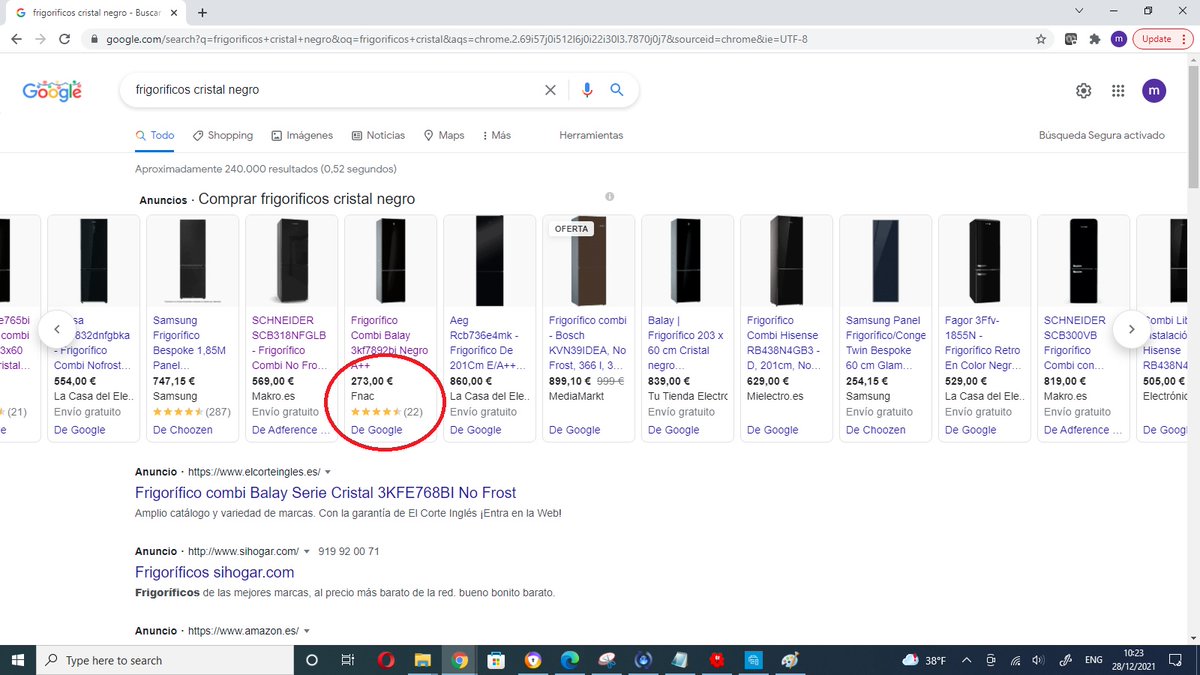This screenshot has width=1200, height=675.
Task: Go to previous products in carousel
Action: (x=57, y=329)
